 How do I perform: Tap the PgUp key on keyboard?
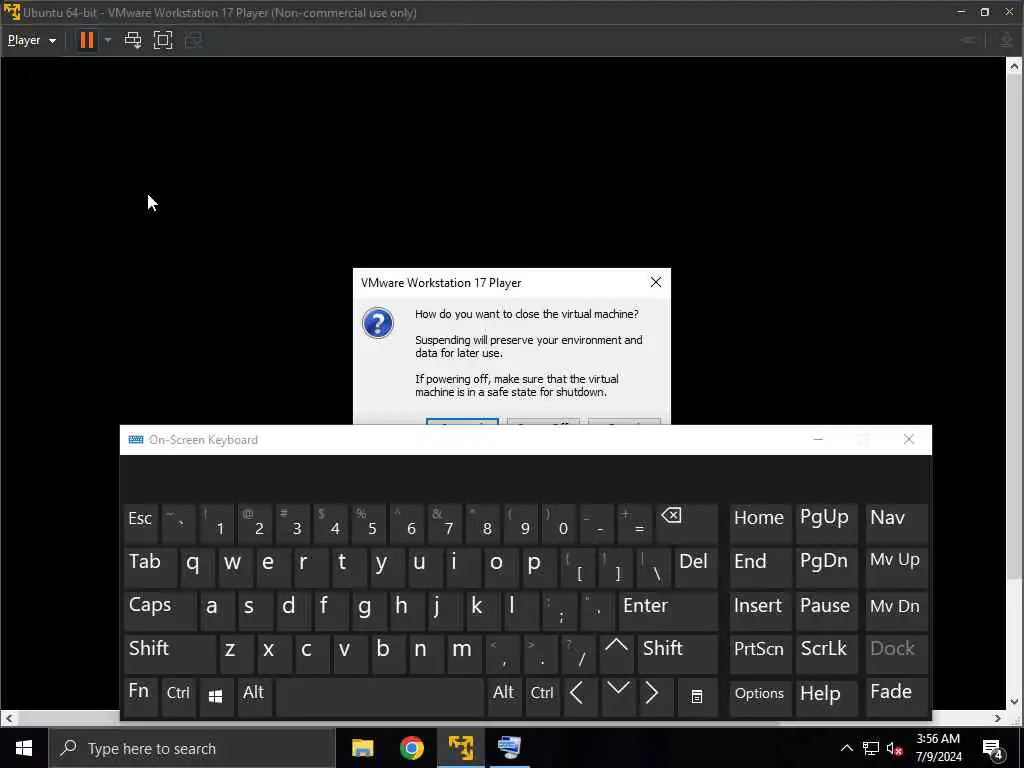(x=825, y=523)
